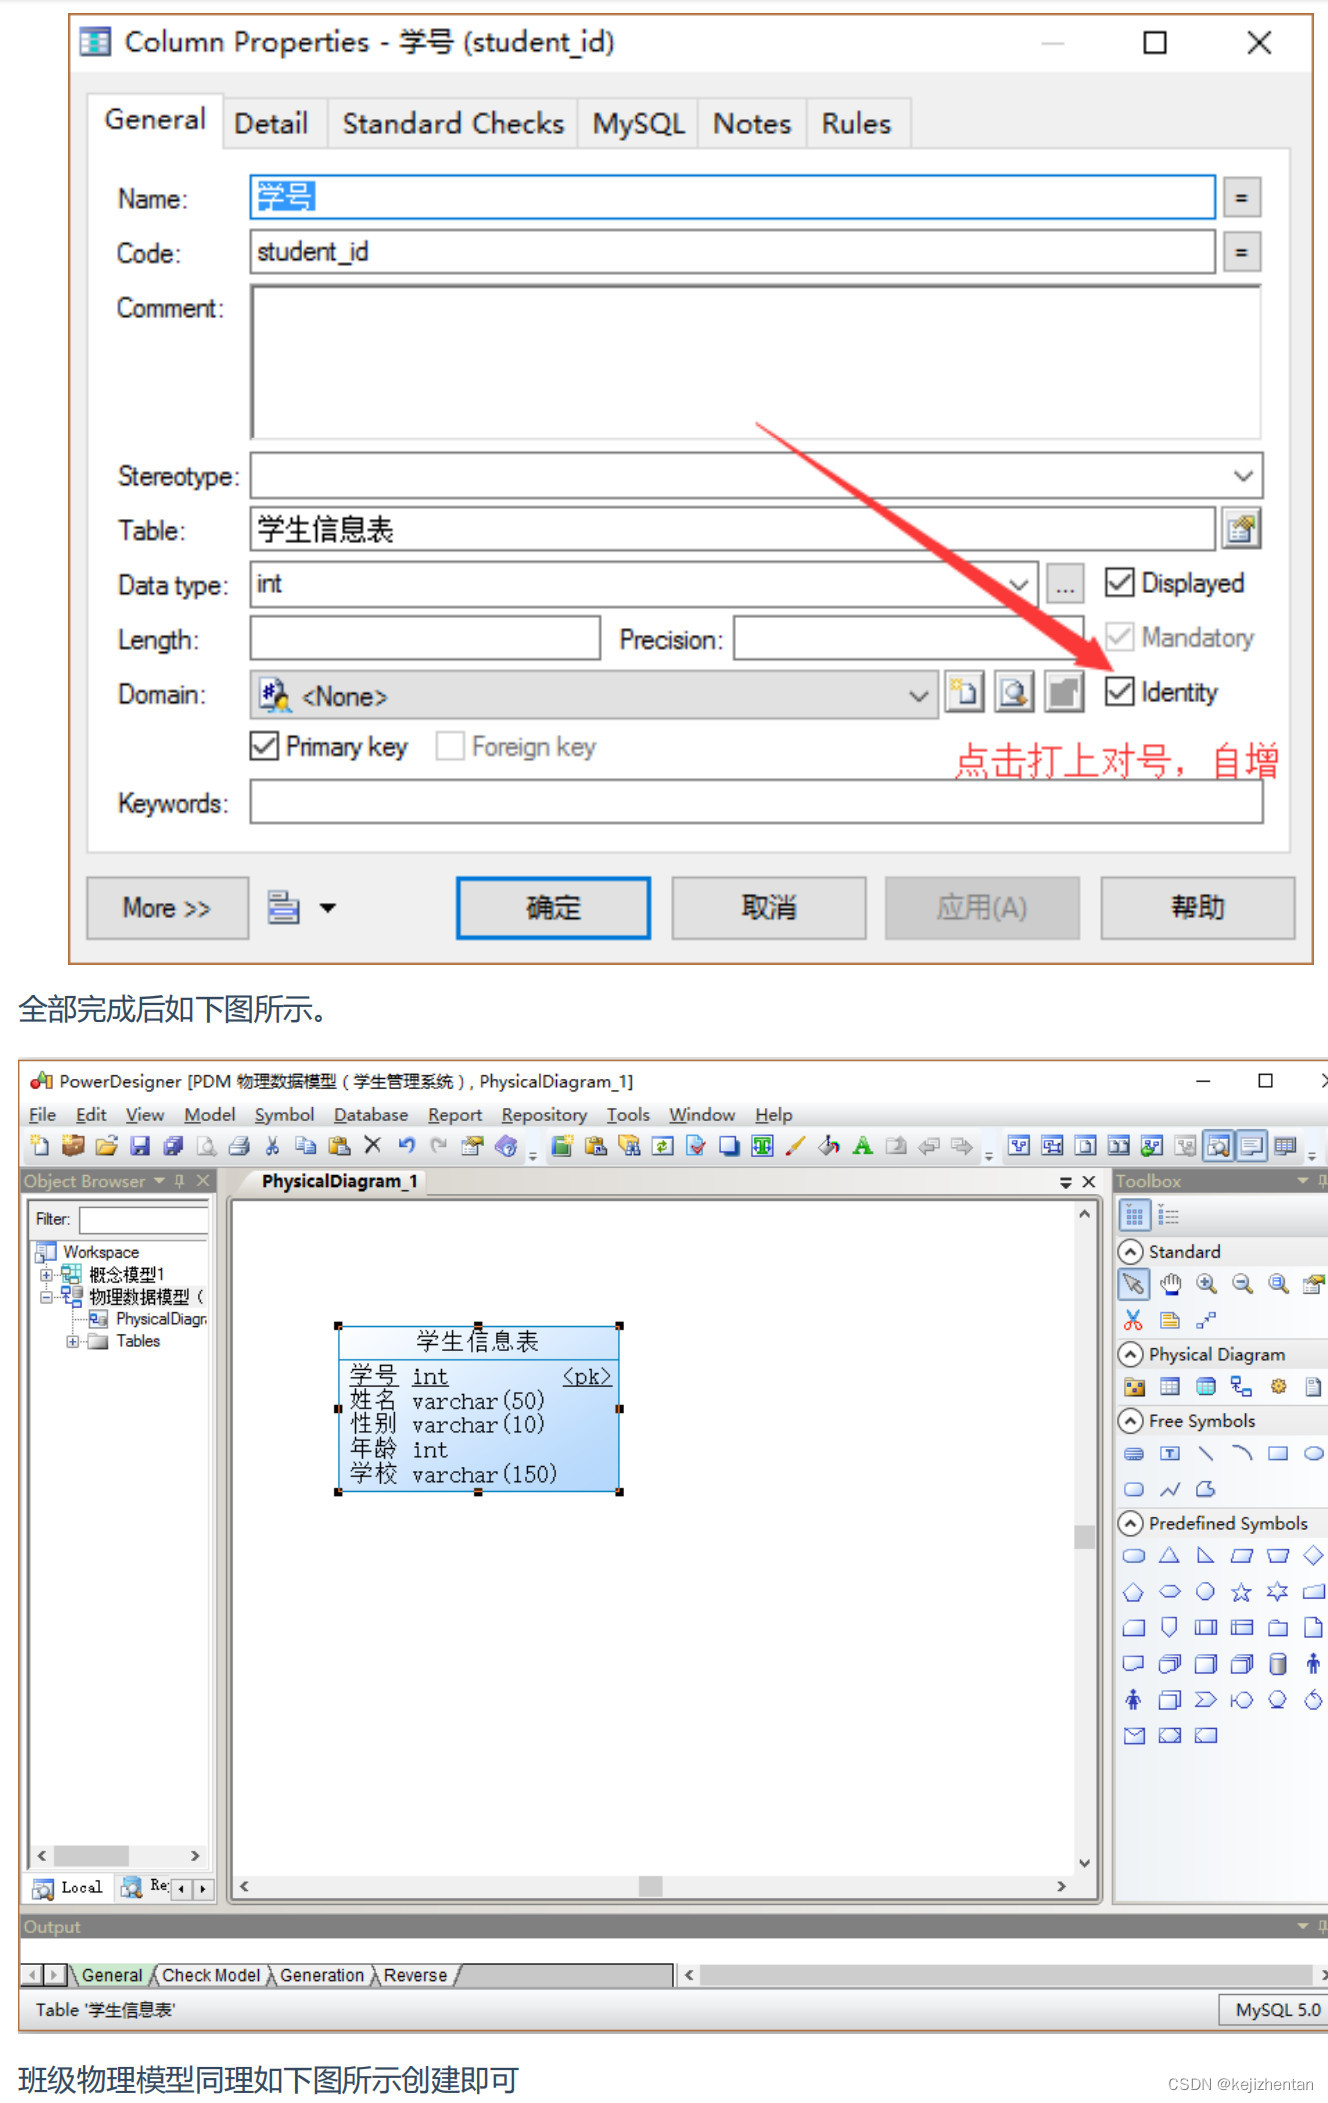Open the Check Model output tab

click(211, 1975)
